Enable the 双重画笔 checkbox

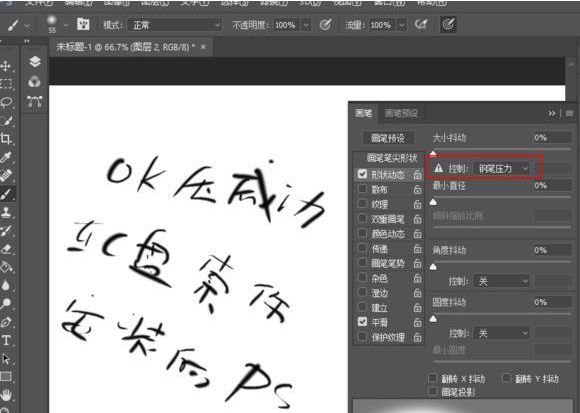(x=362, y=219)
